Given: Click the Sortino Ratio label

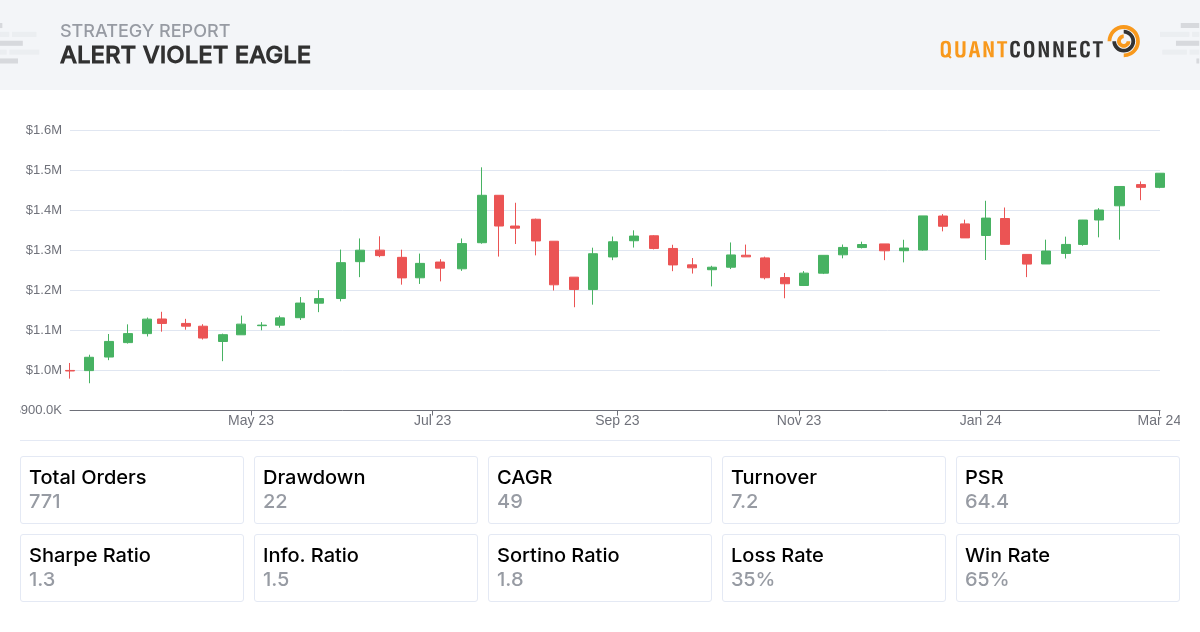Looking at the screenshot, I should [x=558, y=555].
